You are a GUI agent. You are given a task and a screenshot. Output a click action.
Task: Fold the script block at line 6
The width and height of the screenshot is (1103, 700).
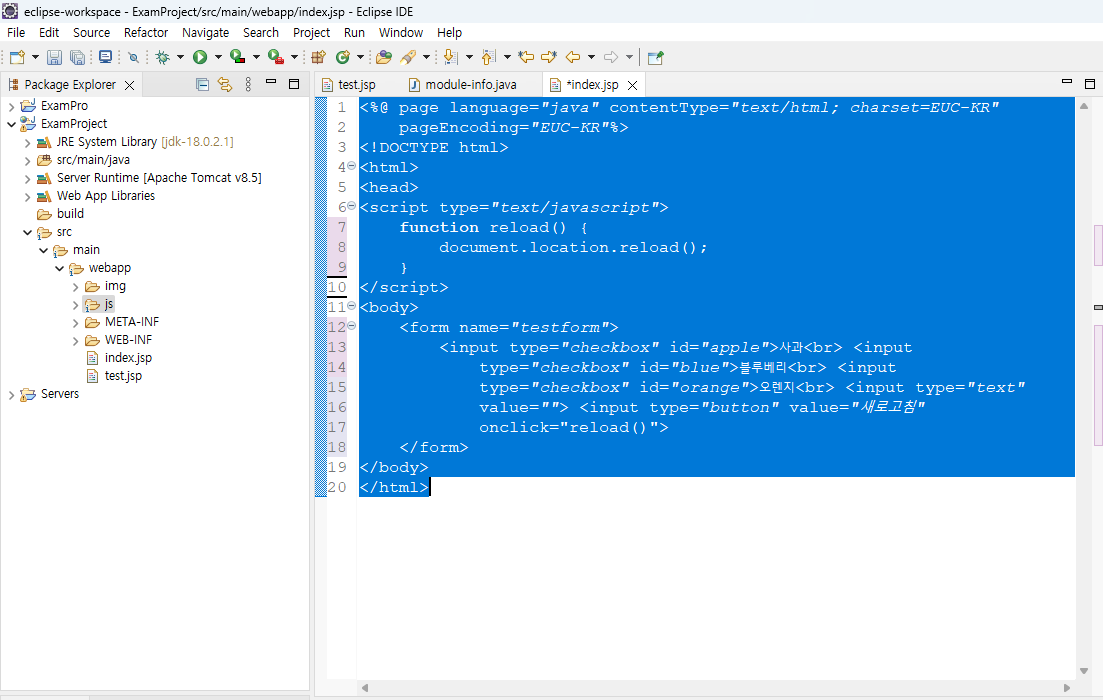tap(352, 206)
